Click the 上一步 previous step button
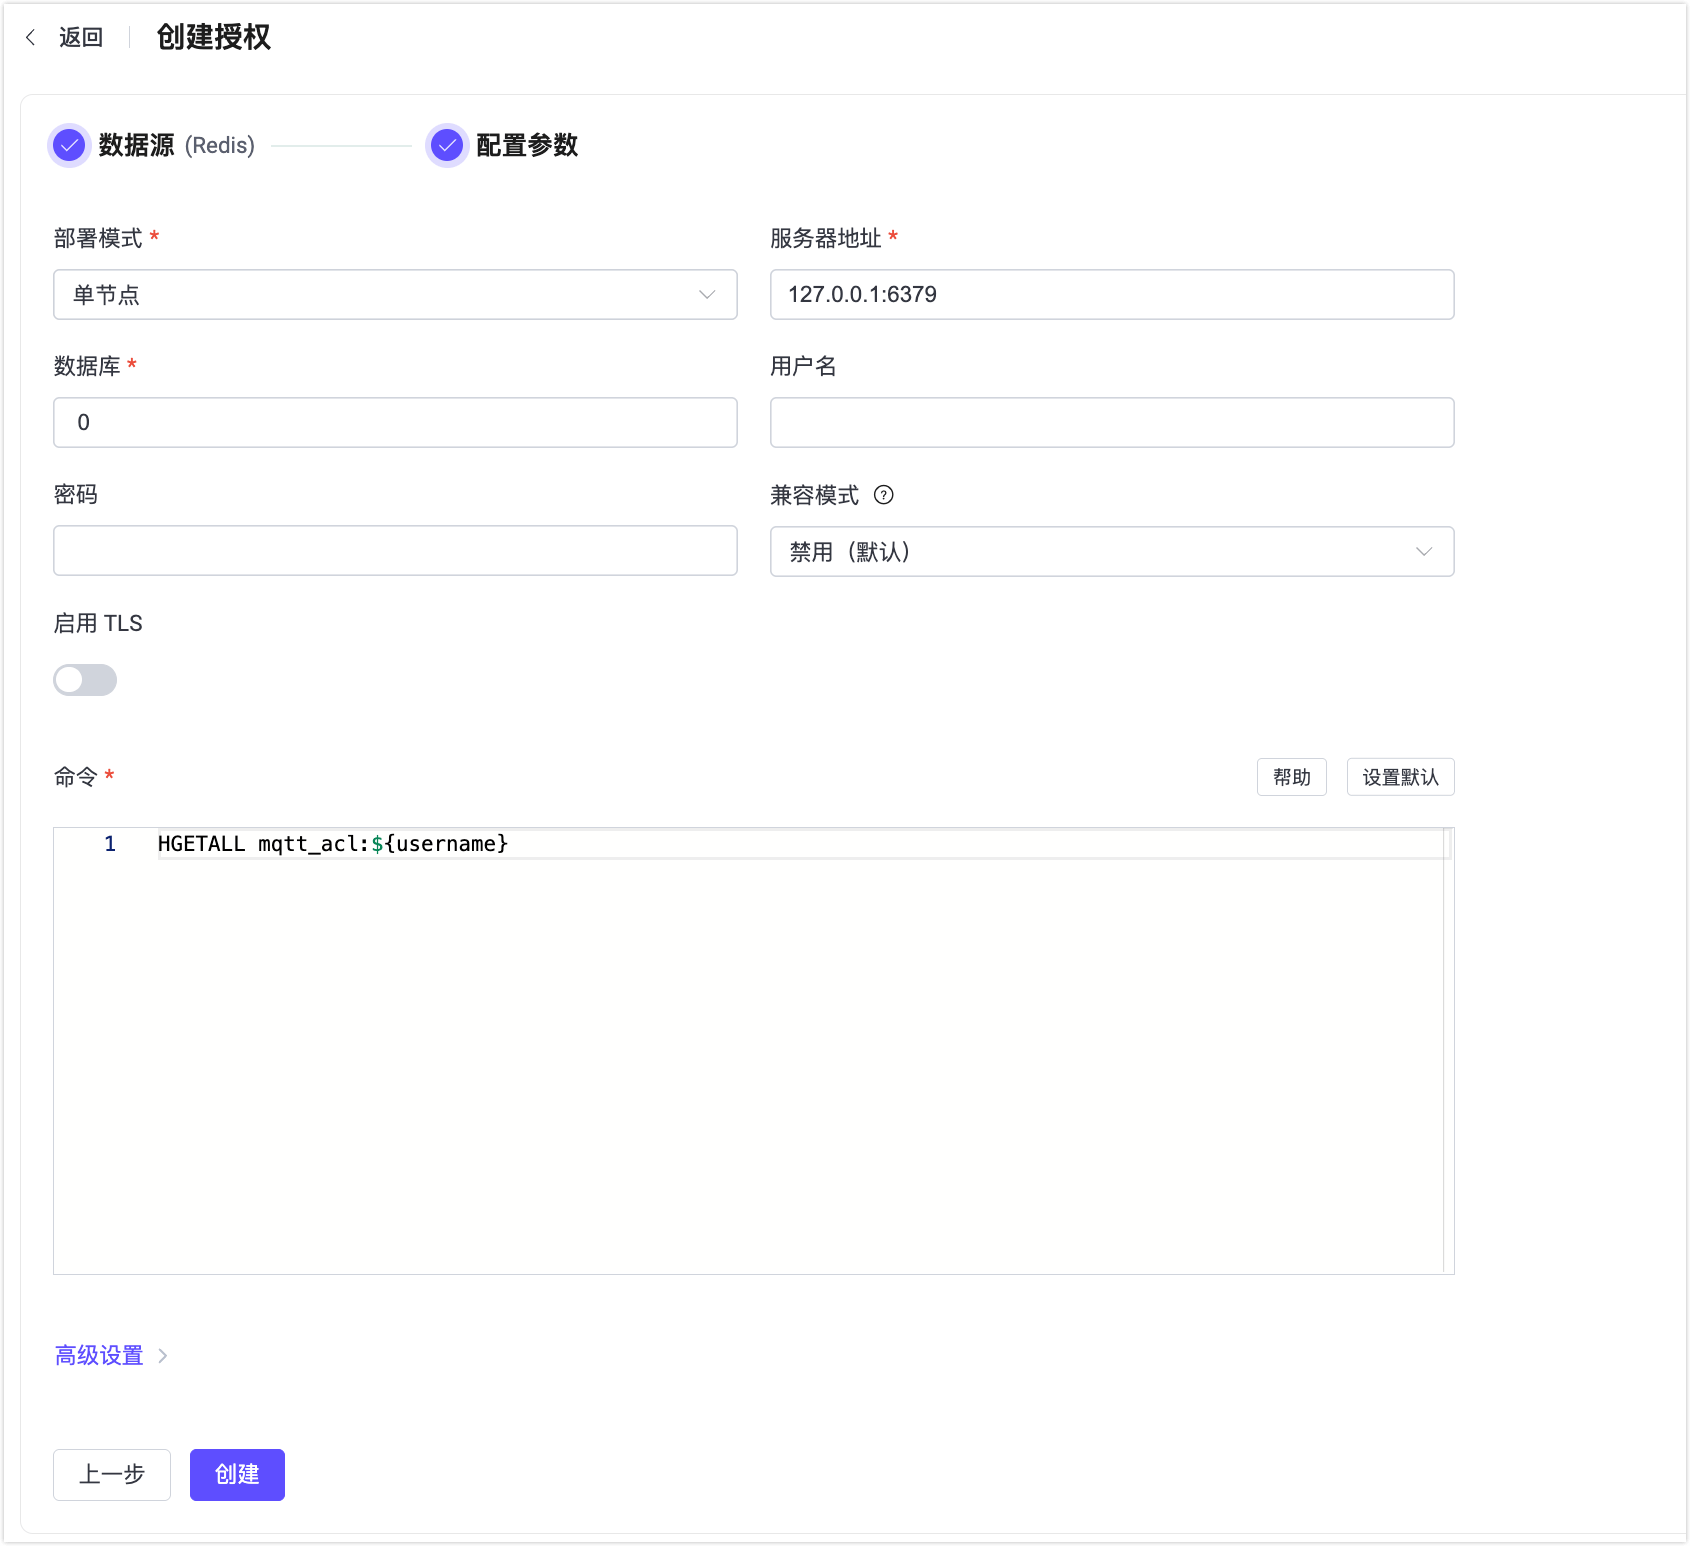 111,1474
